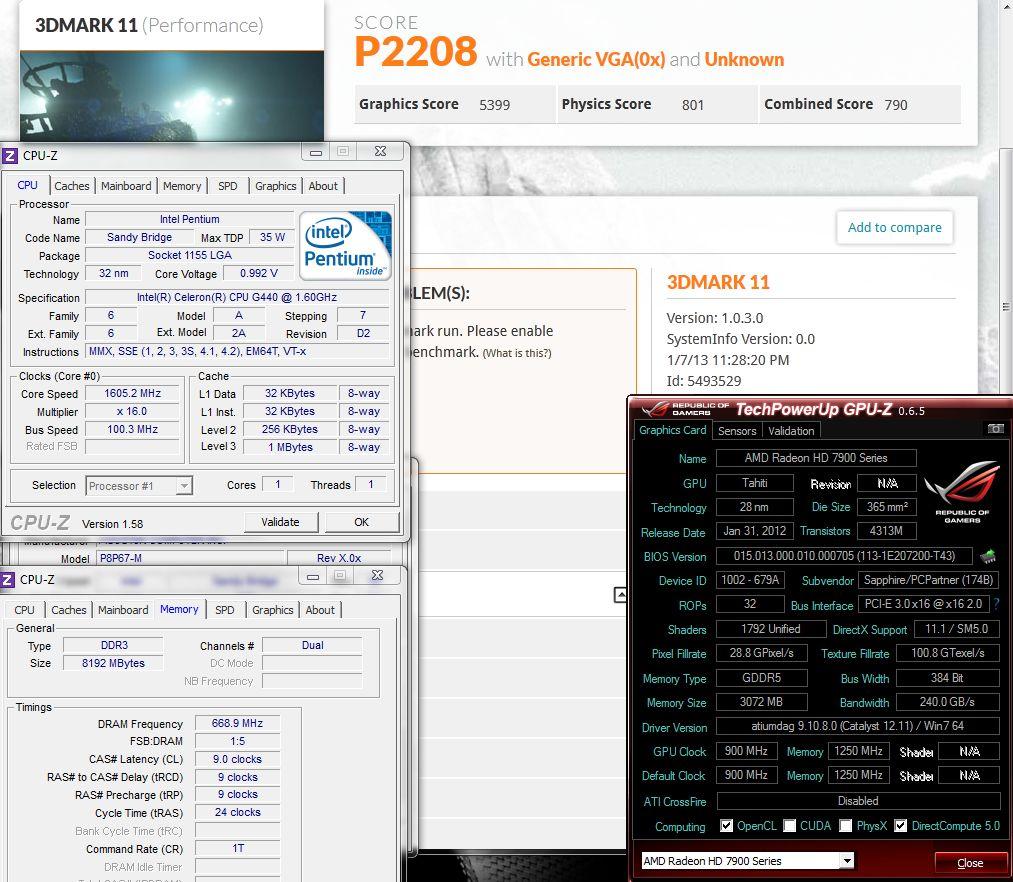The image size is (1013, 882).
Task: Switch to the CPU tab in the lower CPU-Z window
Action: point(25,610)
